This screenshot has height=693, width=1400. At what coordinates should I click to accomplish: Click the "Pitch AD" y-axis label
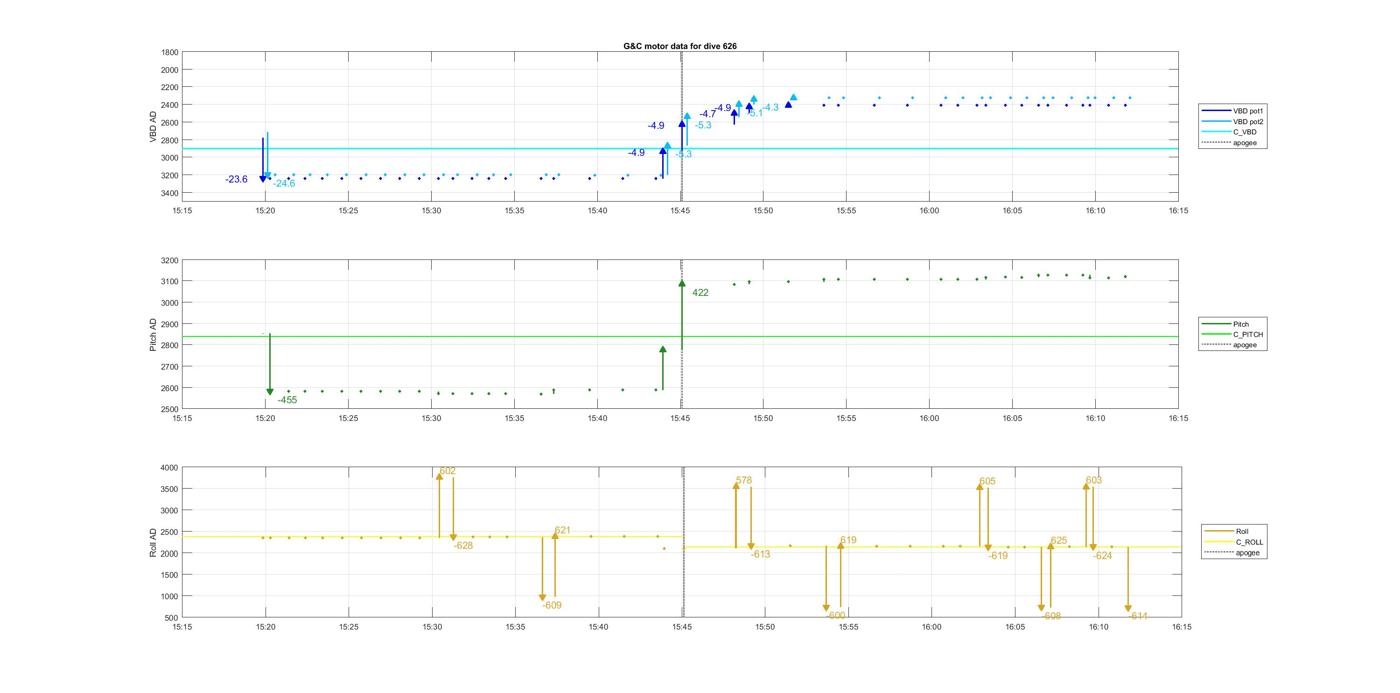pyautogui.click(x=153, y=334)
